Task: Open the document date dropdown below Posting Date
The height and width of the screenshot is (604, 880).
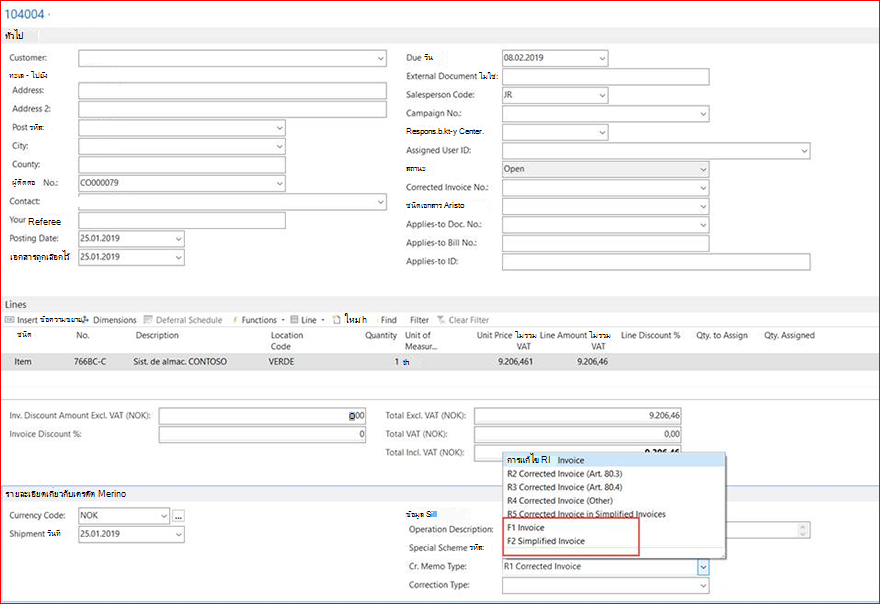Action: coord(178,258)
